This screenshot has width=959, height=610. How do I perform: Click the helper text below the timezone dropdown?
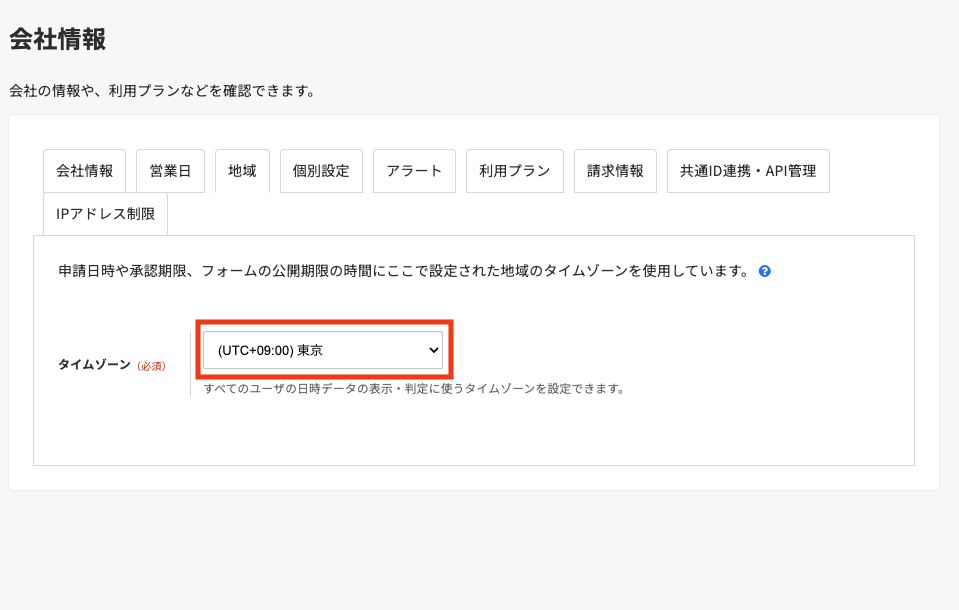coord(414,389)
